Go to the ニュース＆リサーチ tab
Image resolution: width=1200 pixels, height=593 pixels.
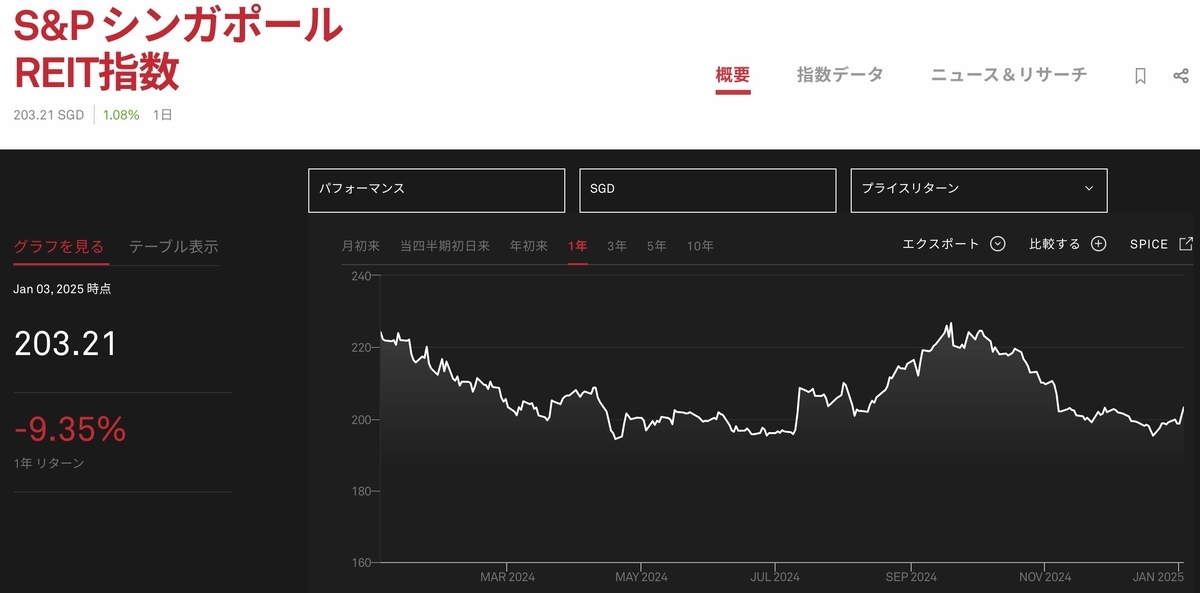[x=1009, y=75]
